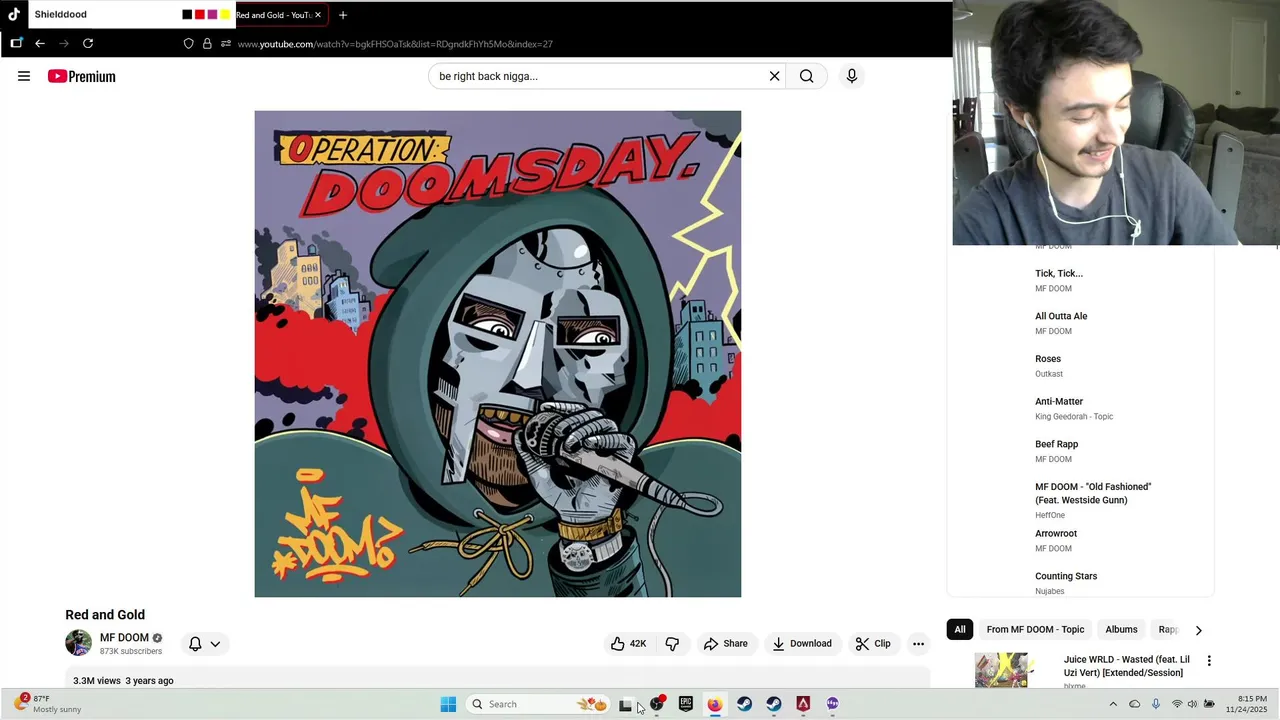Open site permissions icon in address bar
The image size is (1280, 720).
226,44
